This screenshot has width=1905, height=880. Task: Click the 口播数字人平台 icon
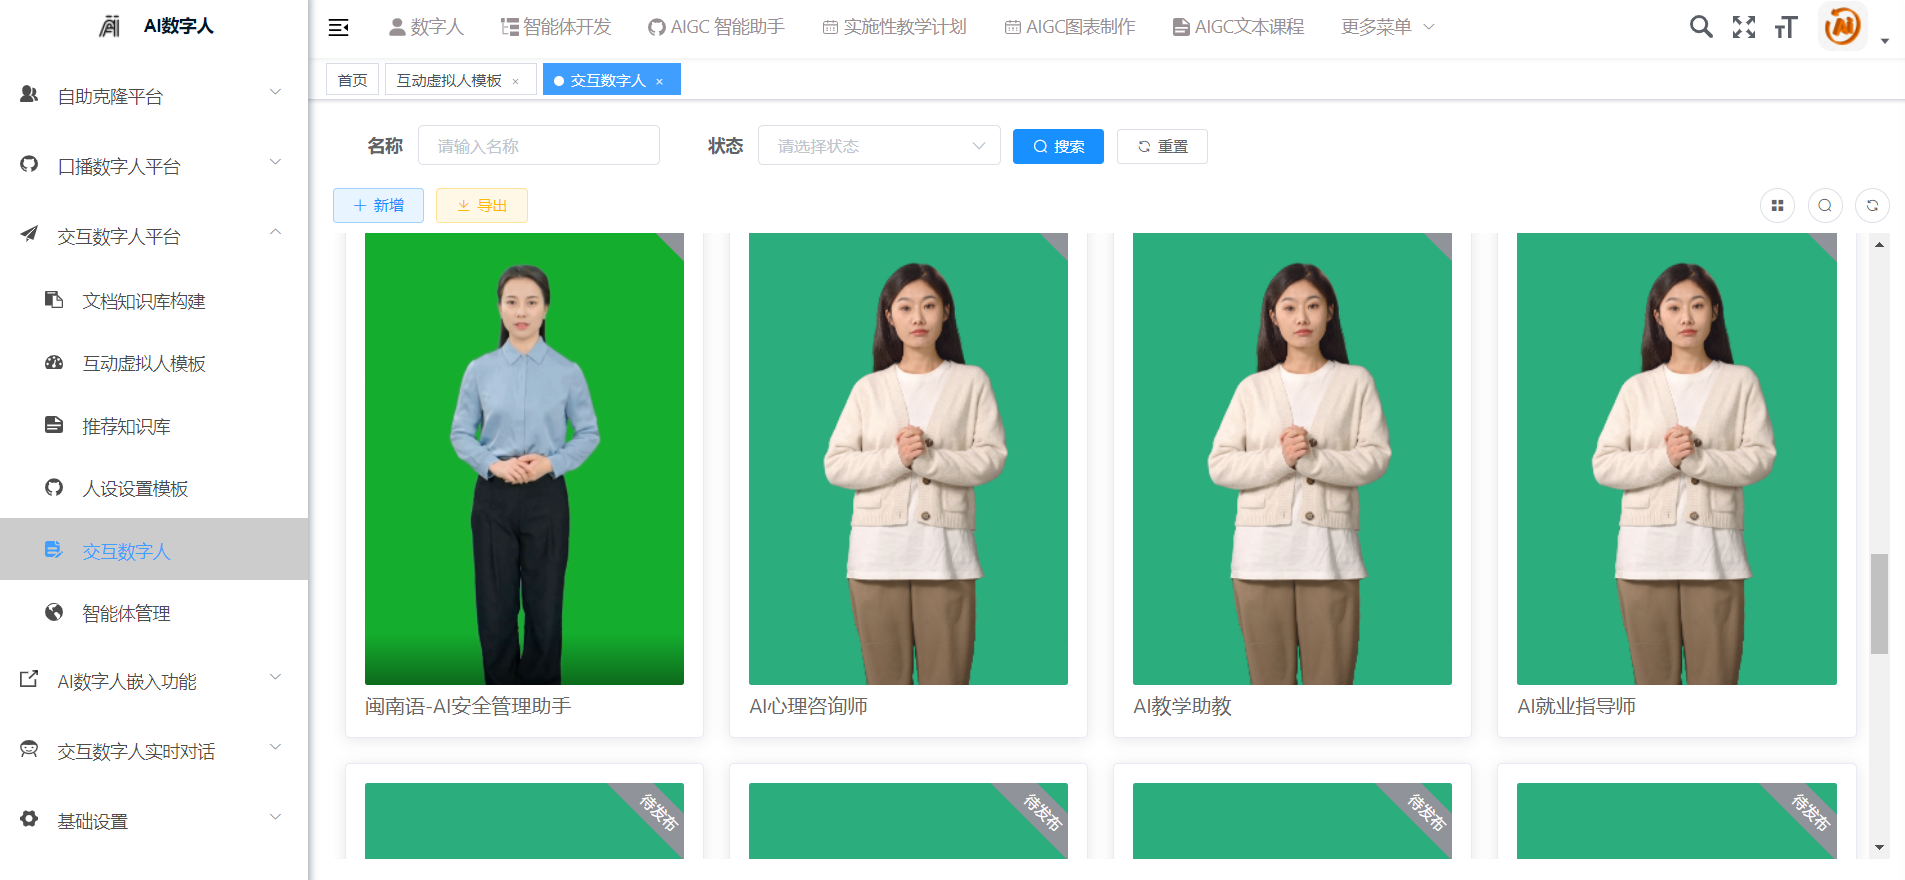click(x=29, y=164)
